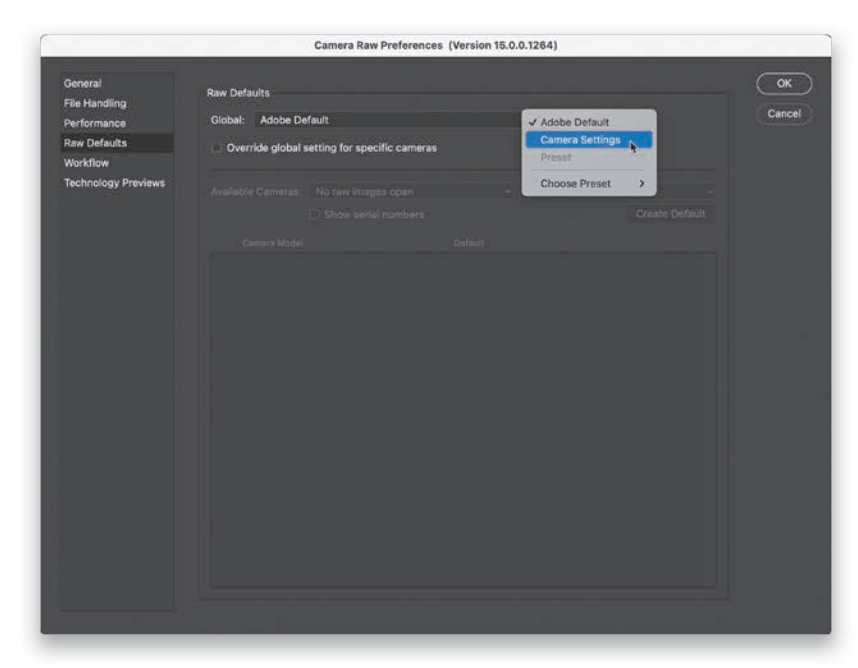
Task: Enable Override global setting for specific cameras
Action: (218, 148)
